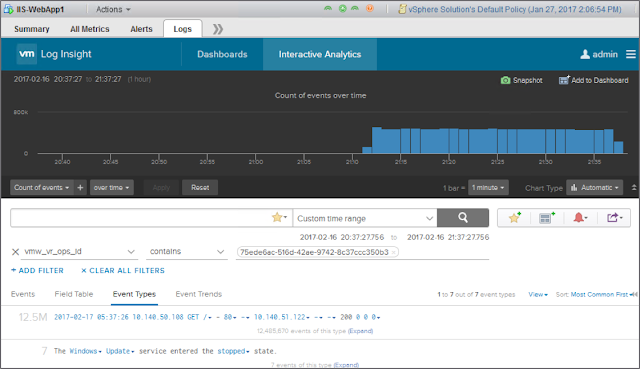Click the 10.140.51.122 field value

(281, 317)
